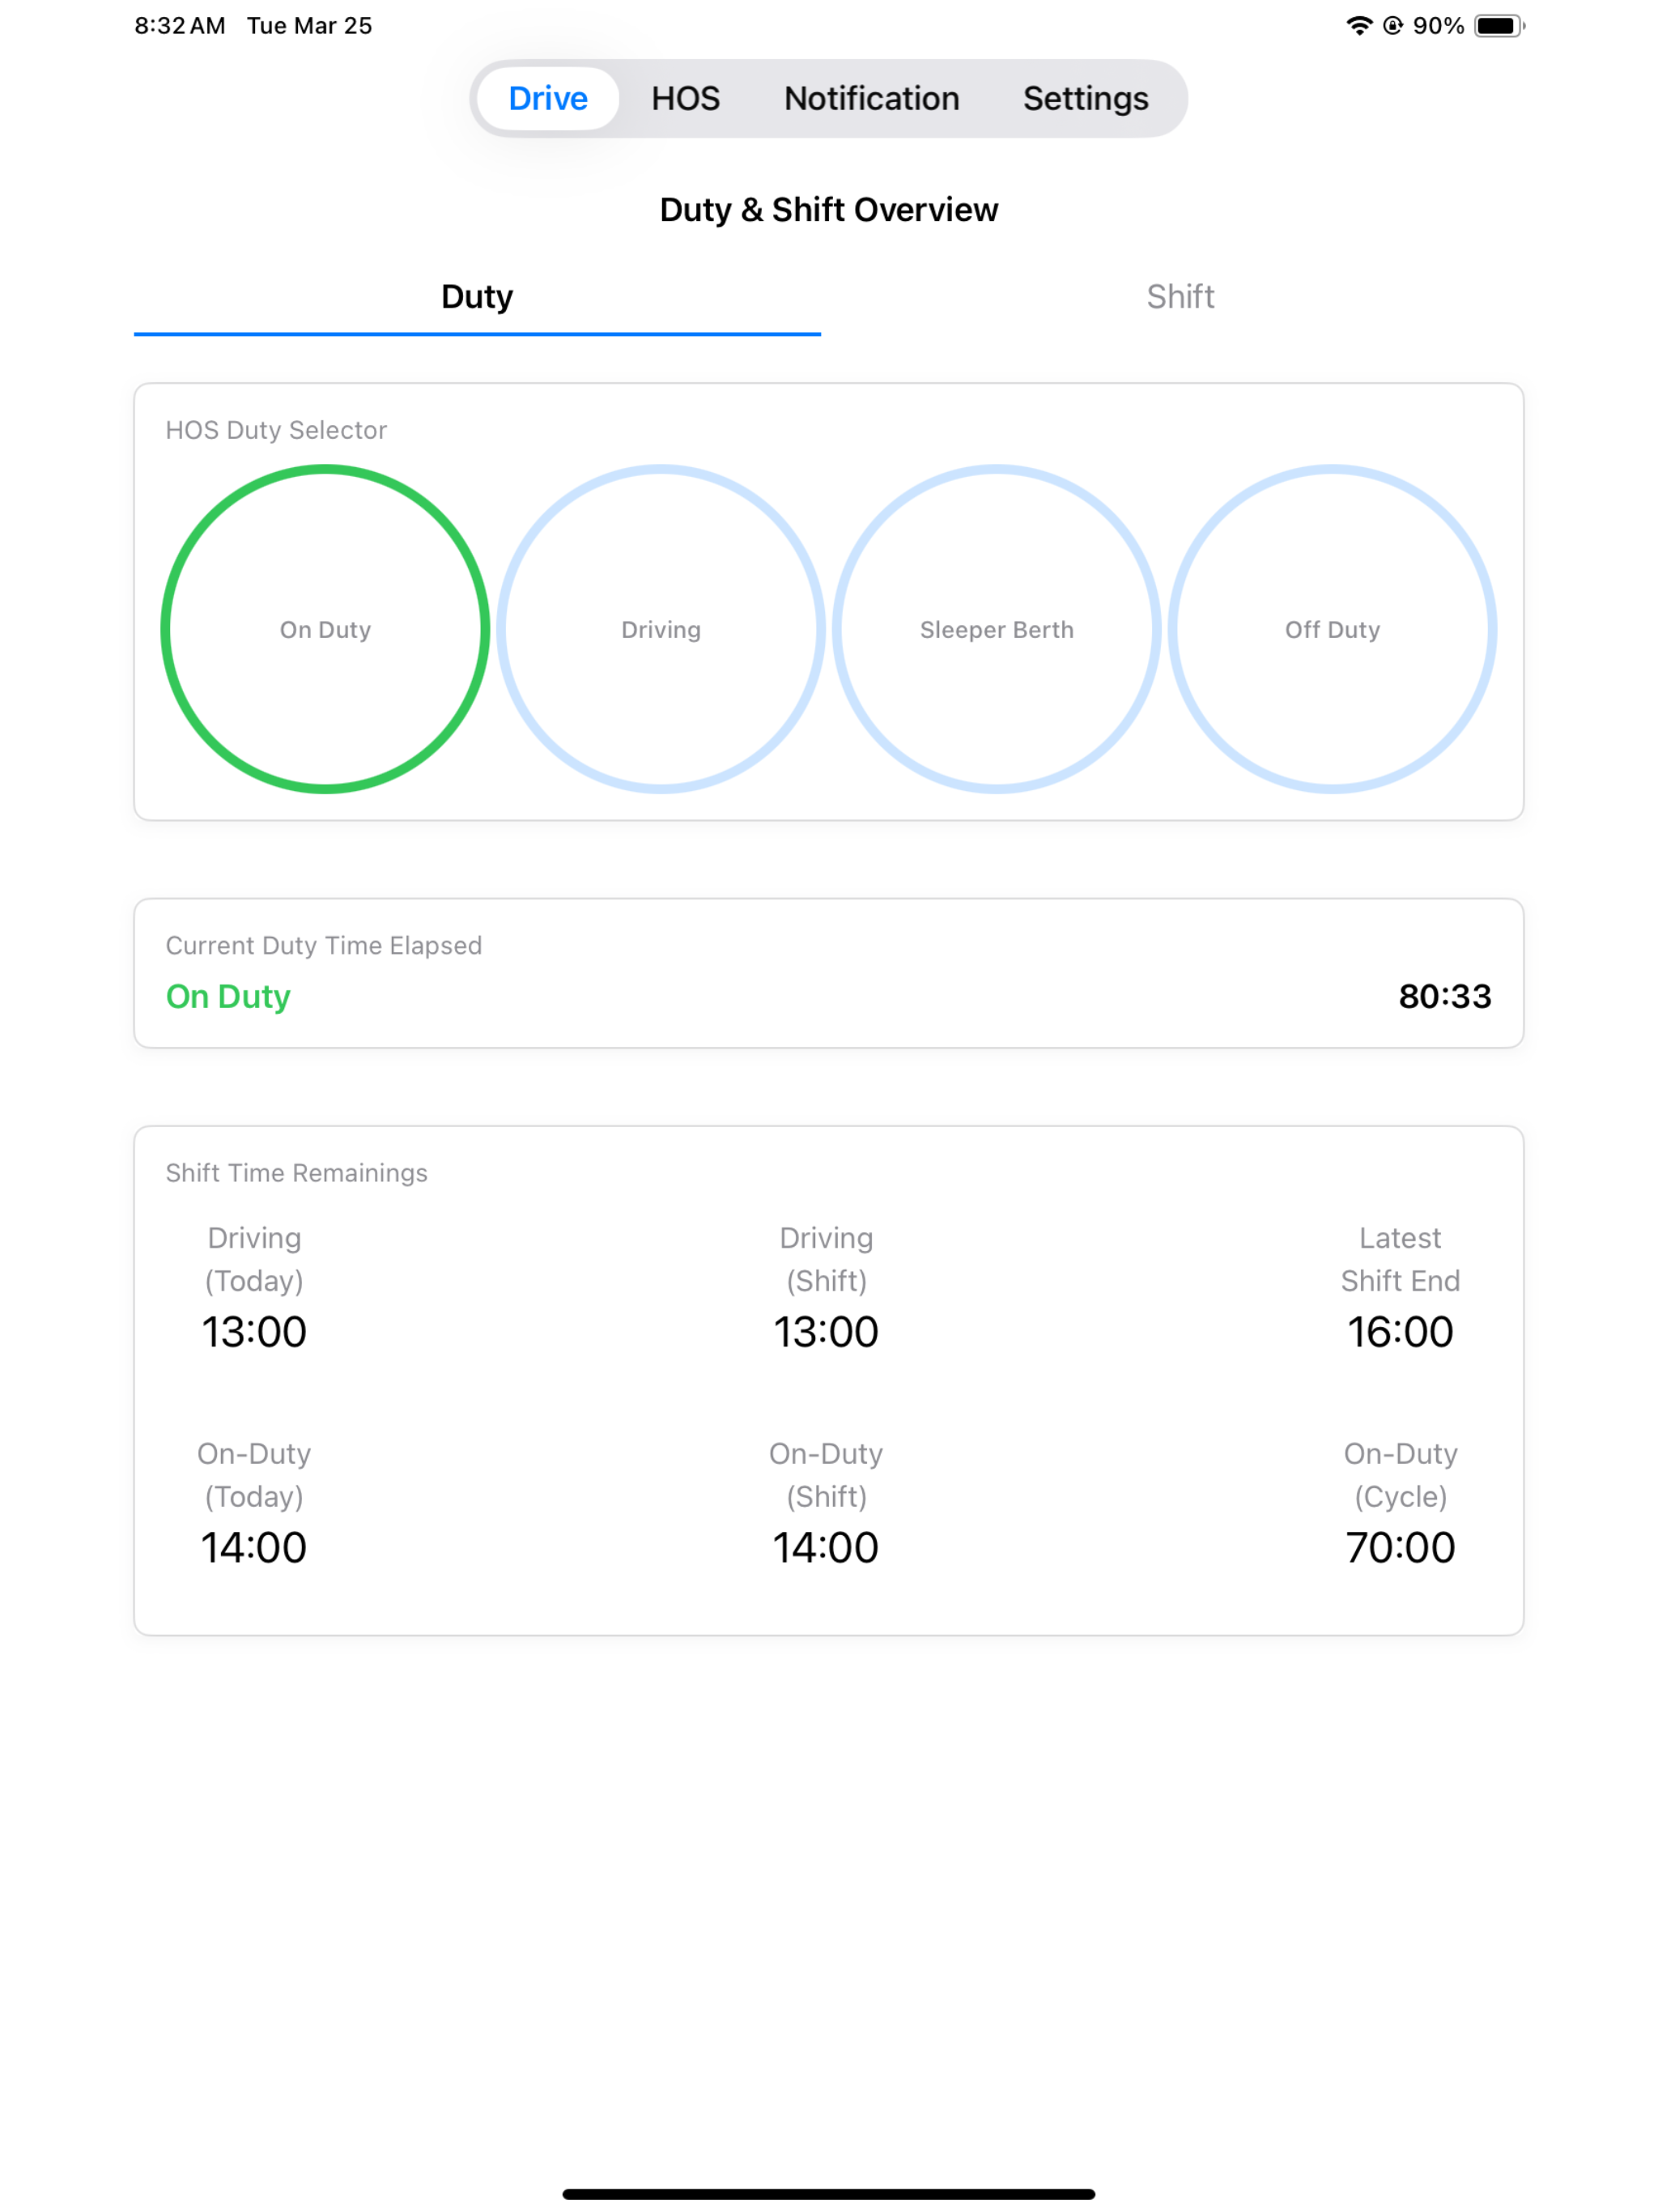The image size is (1658, 2212).
Task: Tap the Driving (Today) label
Action: (x=254, y=1259)
